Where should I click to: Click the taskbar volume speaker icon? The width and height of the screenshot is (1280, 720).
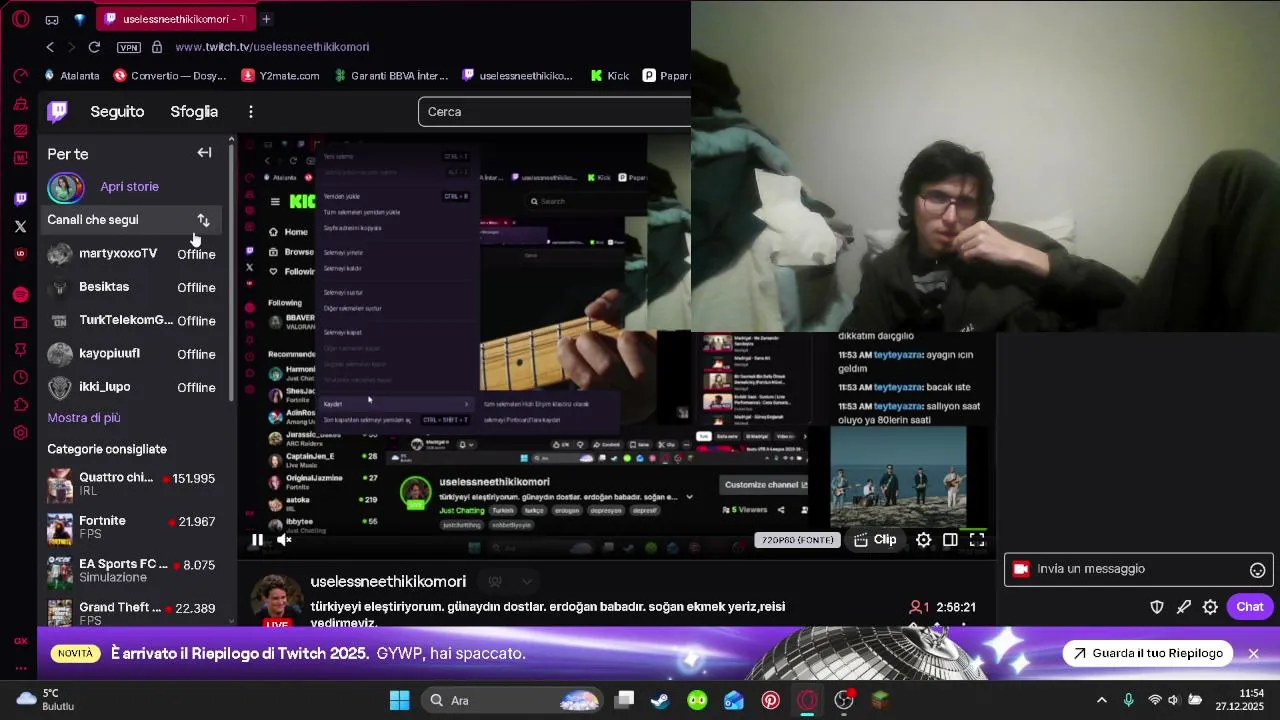pyautogui.click(x=1173, y=700)
